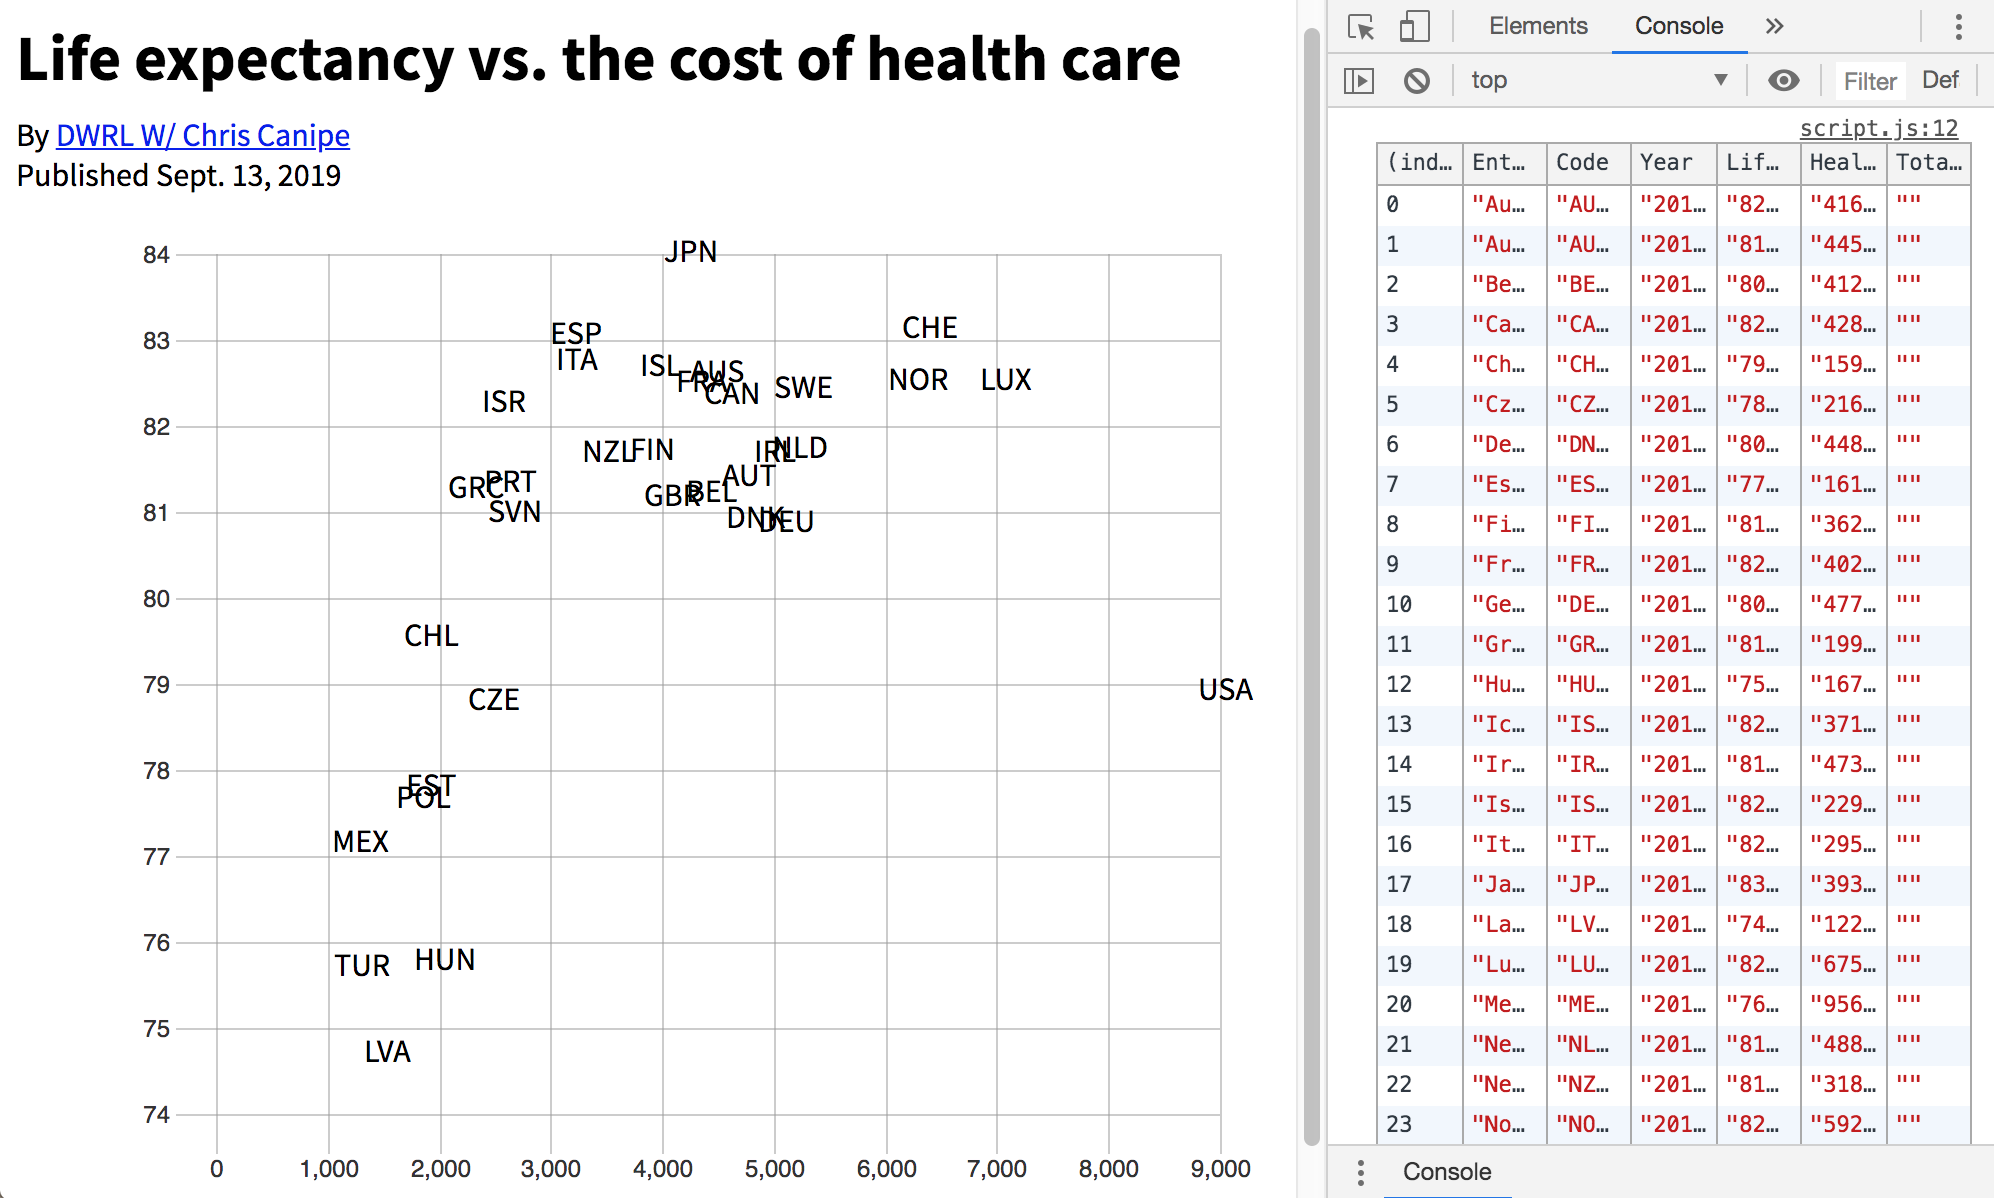Click the inspect element icon
The height and width of the screenshot is (1198, 1994).
click(1360, 26)
